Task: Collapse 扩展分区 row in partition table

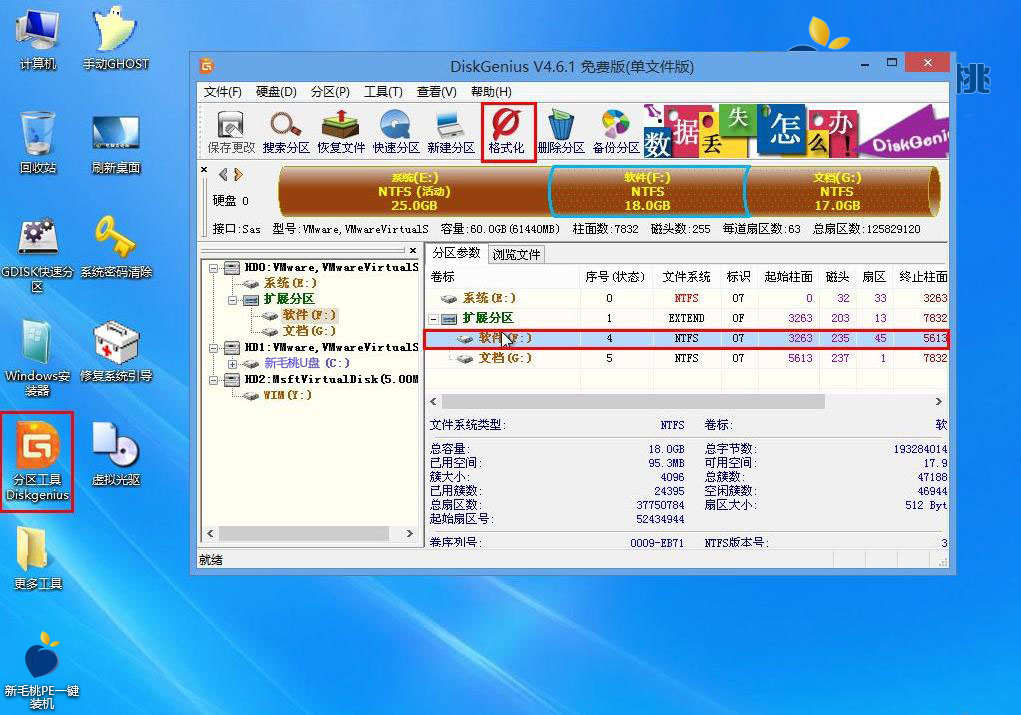Action: [433, 318]
